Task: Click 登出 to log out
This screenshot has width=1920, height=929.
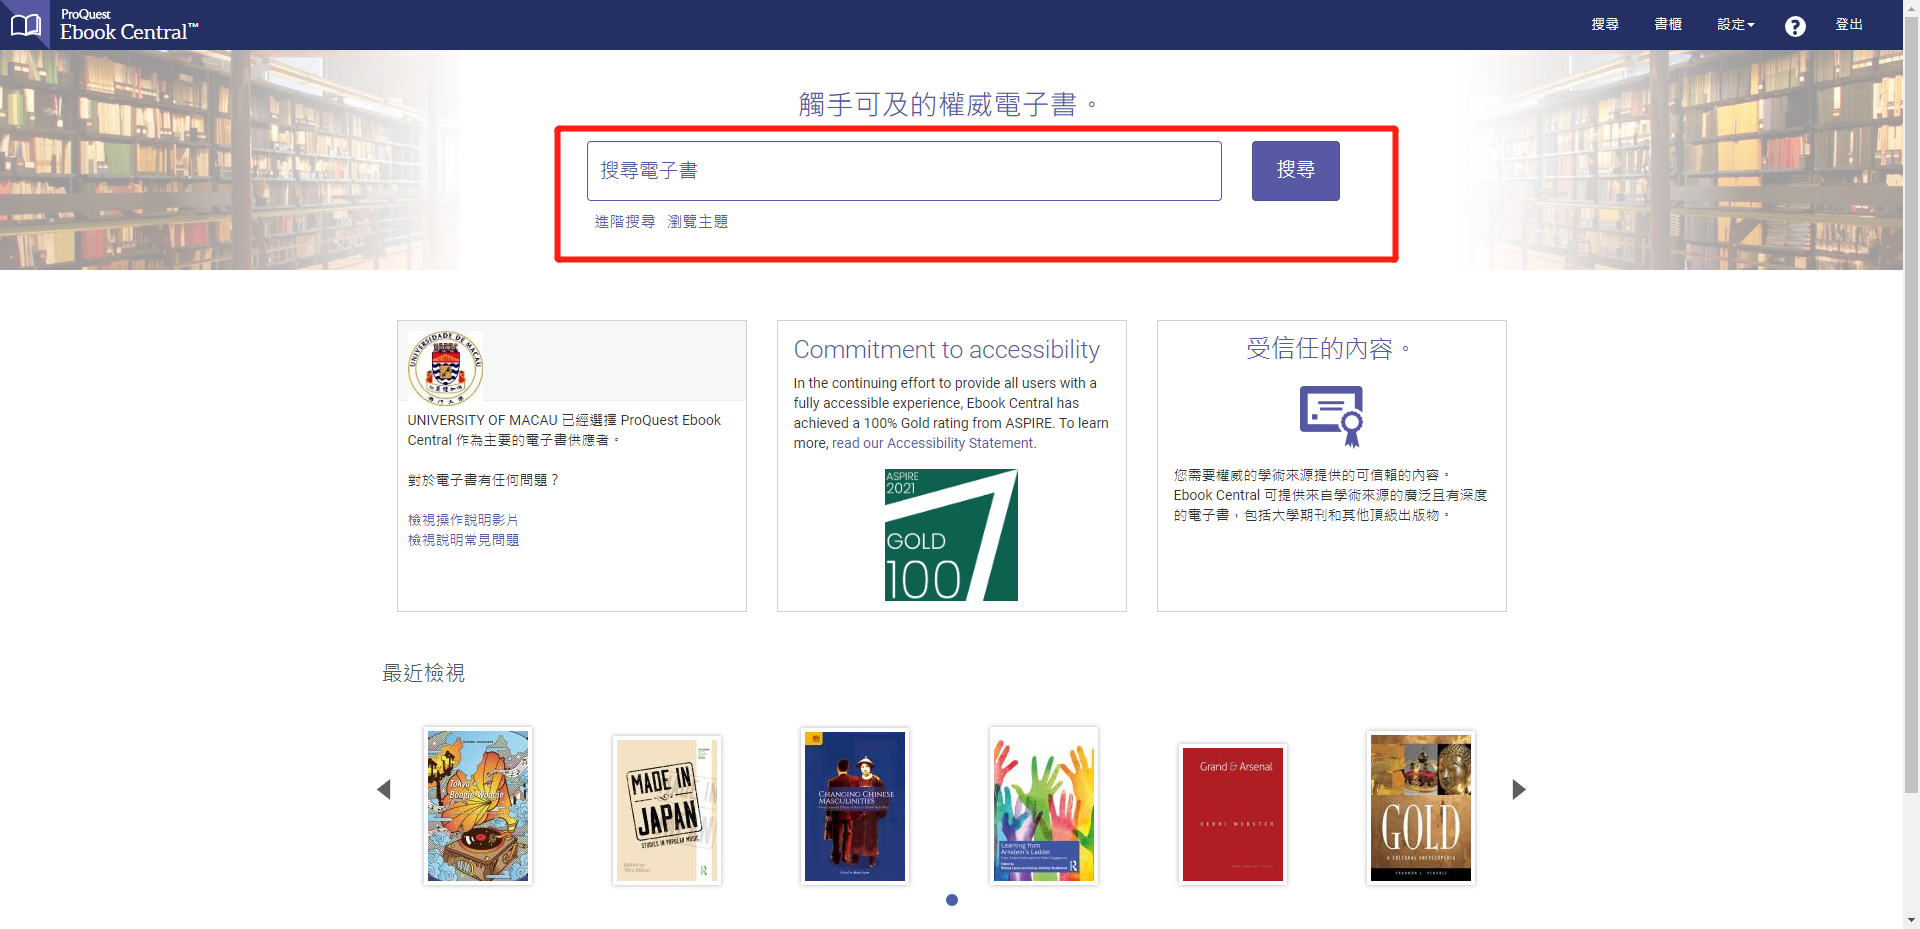Action: coord(1849,25)
